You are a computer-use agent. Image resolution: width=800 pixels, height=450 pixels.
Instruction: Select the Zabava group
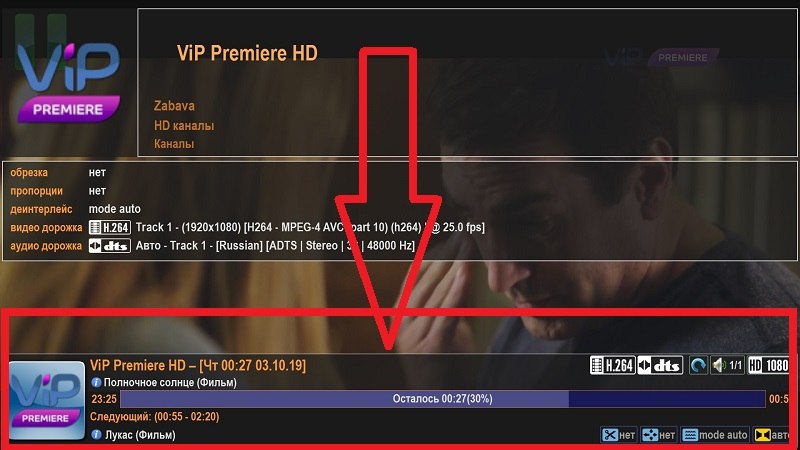click(x=174, y=106)
